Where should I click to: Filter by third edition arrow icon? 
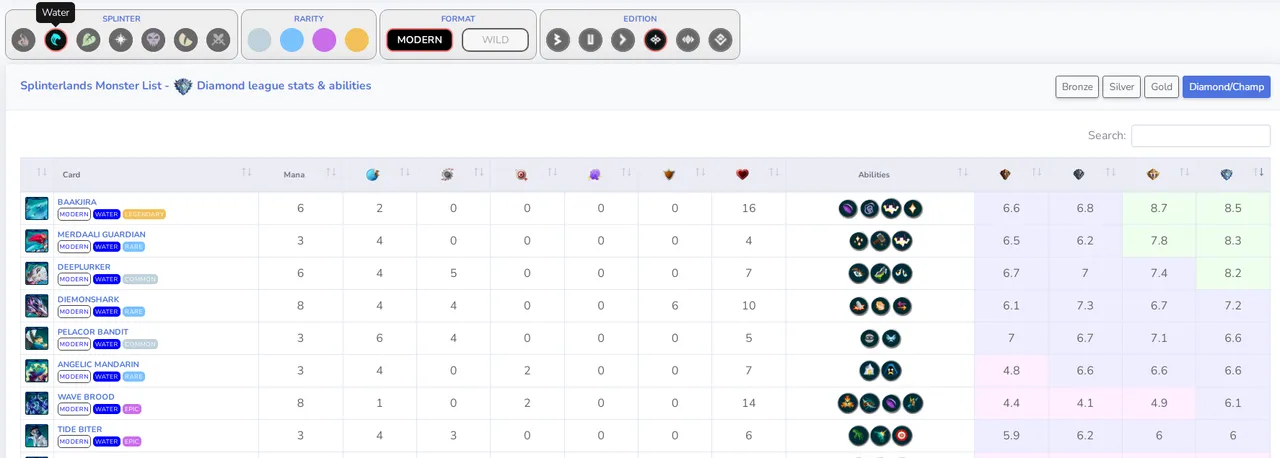click(x=623, y=40)
